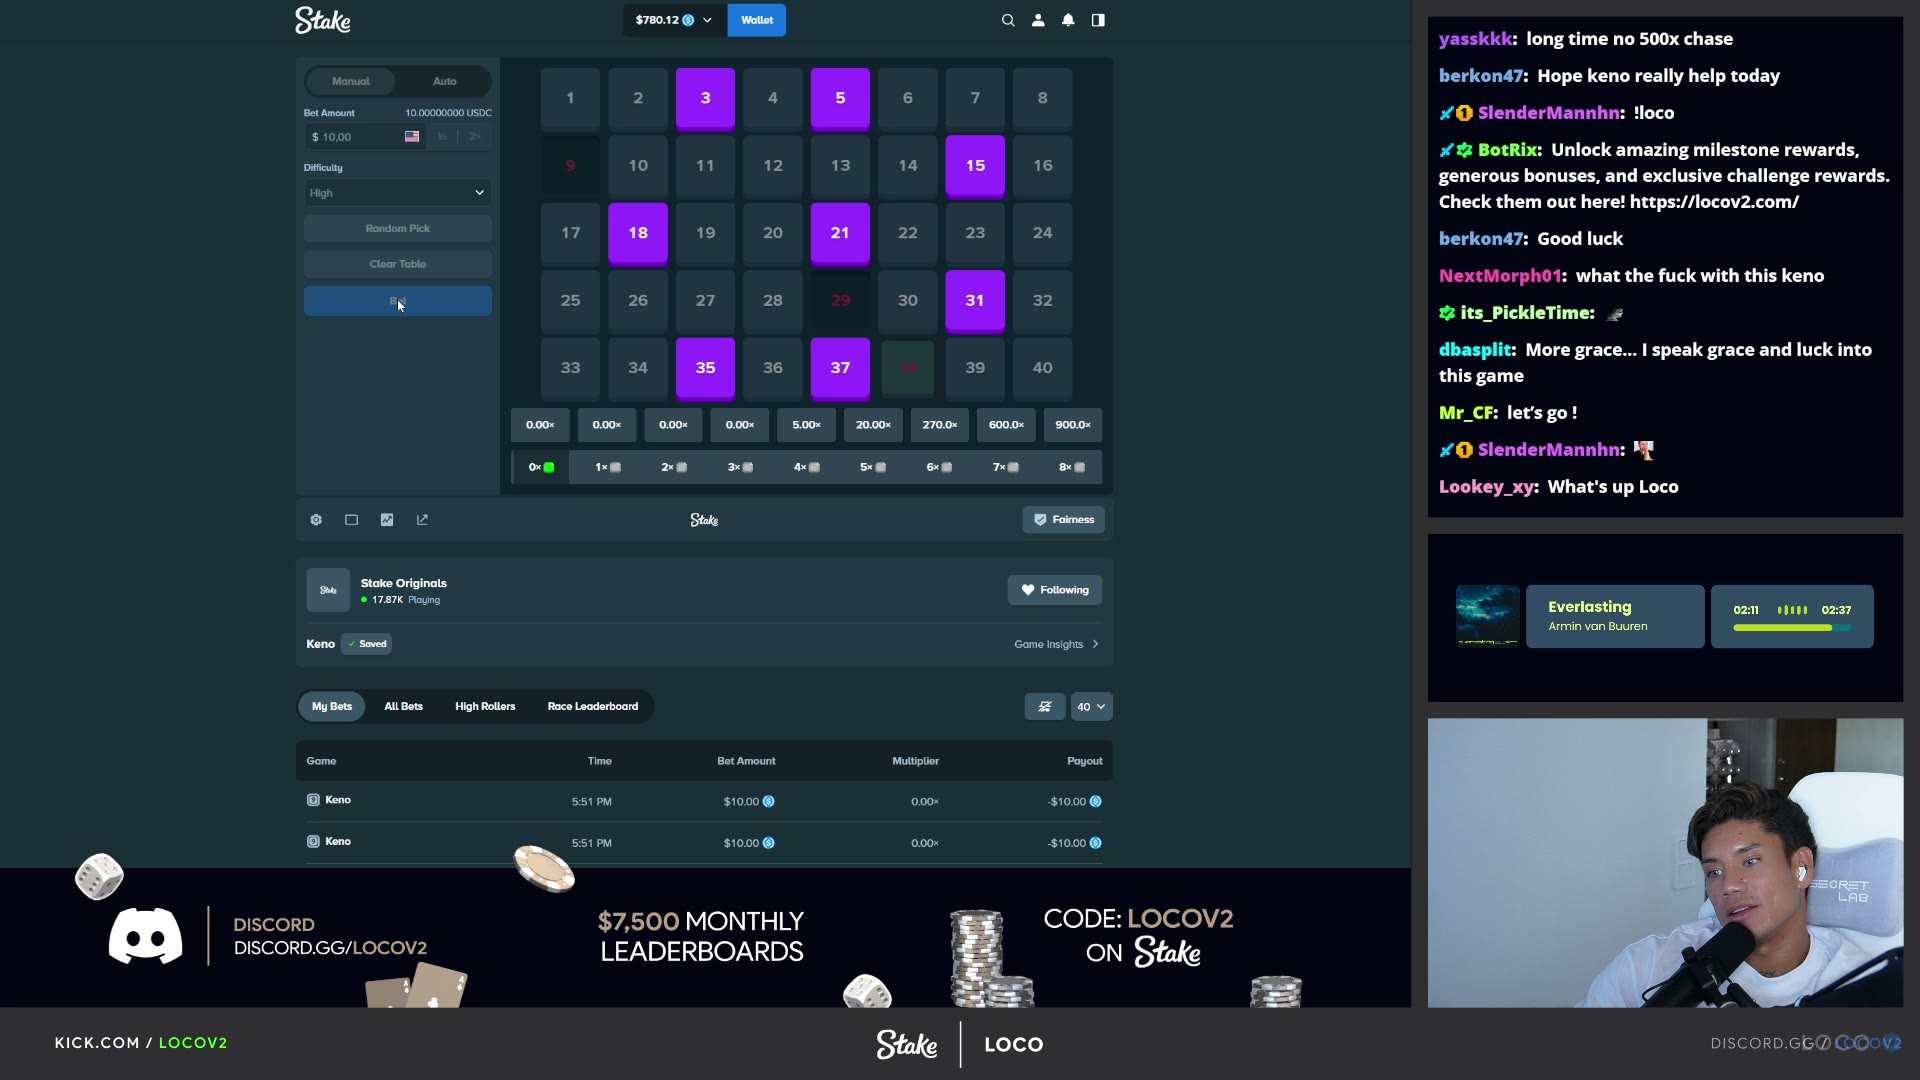Deselect Keno number 18 tile
This screenshot has width=1920, height=1080.
pos(638,233)
